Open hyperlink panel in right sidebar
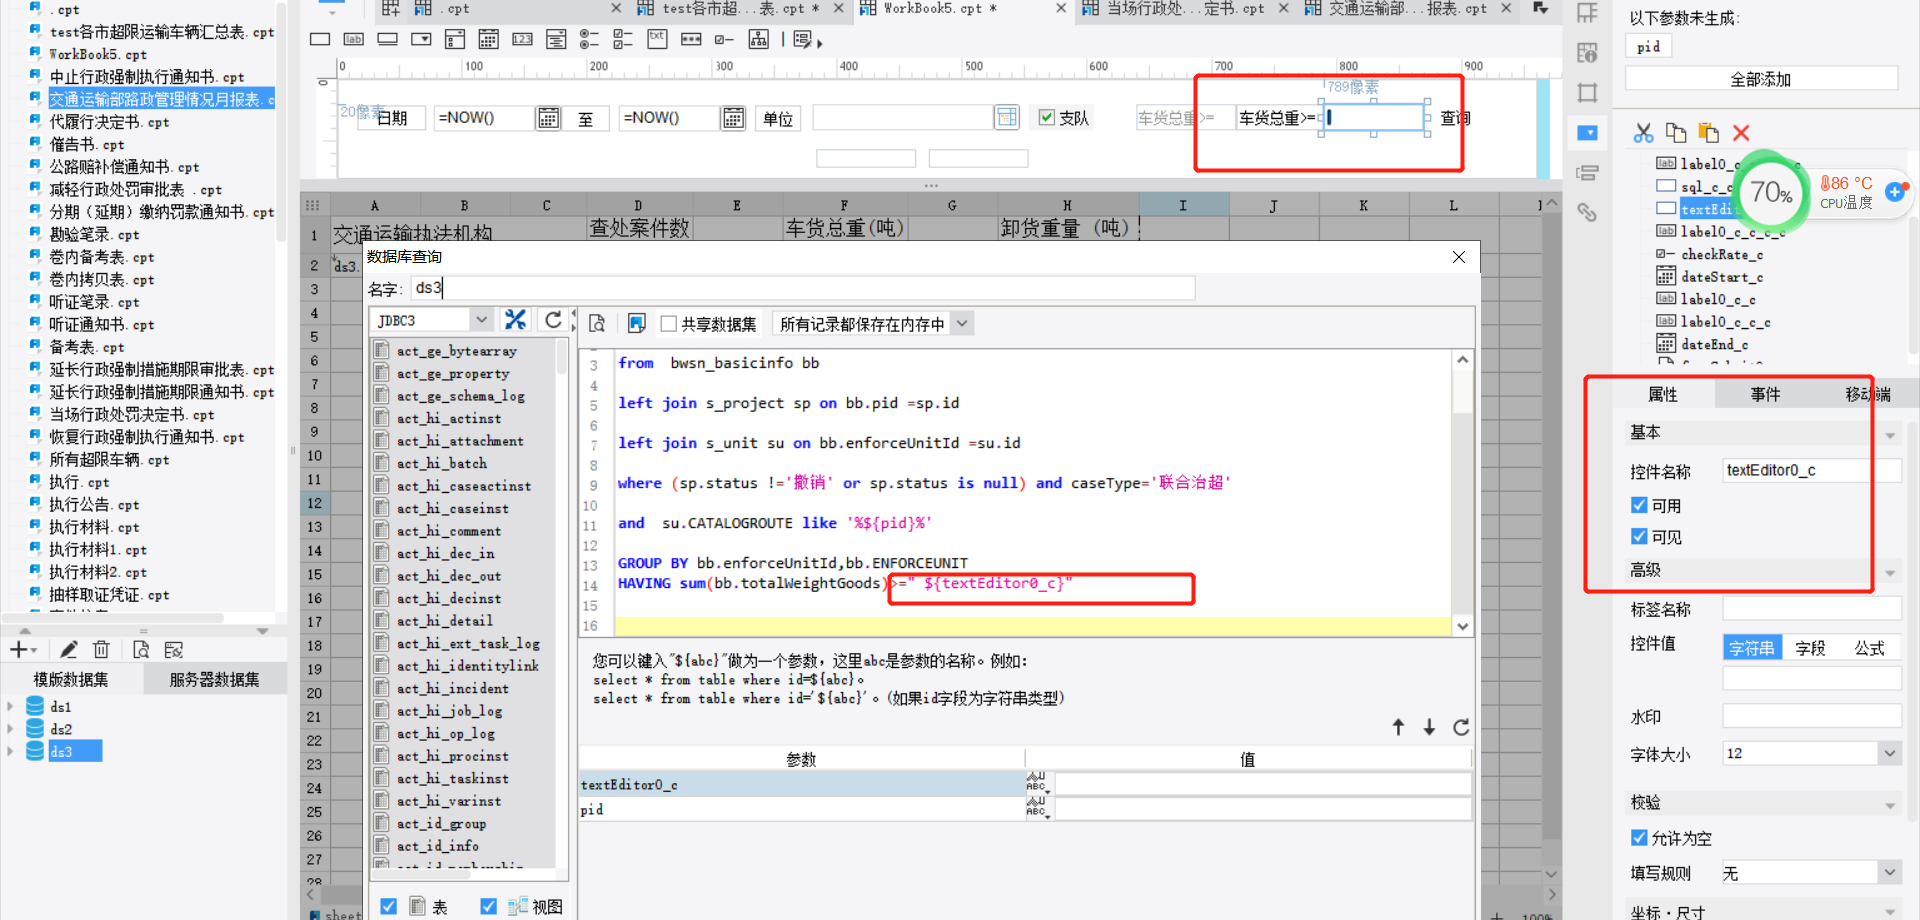1920x920 pixels. pyautogui.click(x=1587, y=212)
